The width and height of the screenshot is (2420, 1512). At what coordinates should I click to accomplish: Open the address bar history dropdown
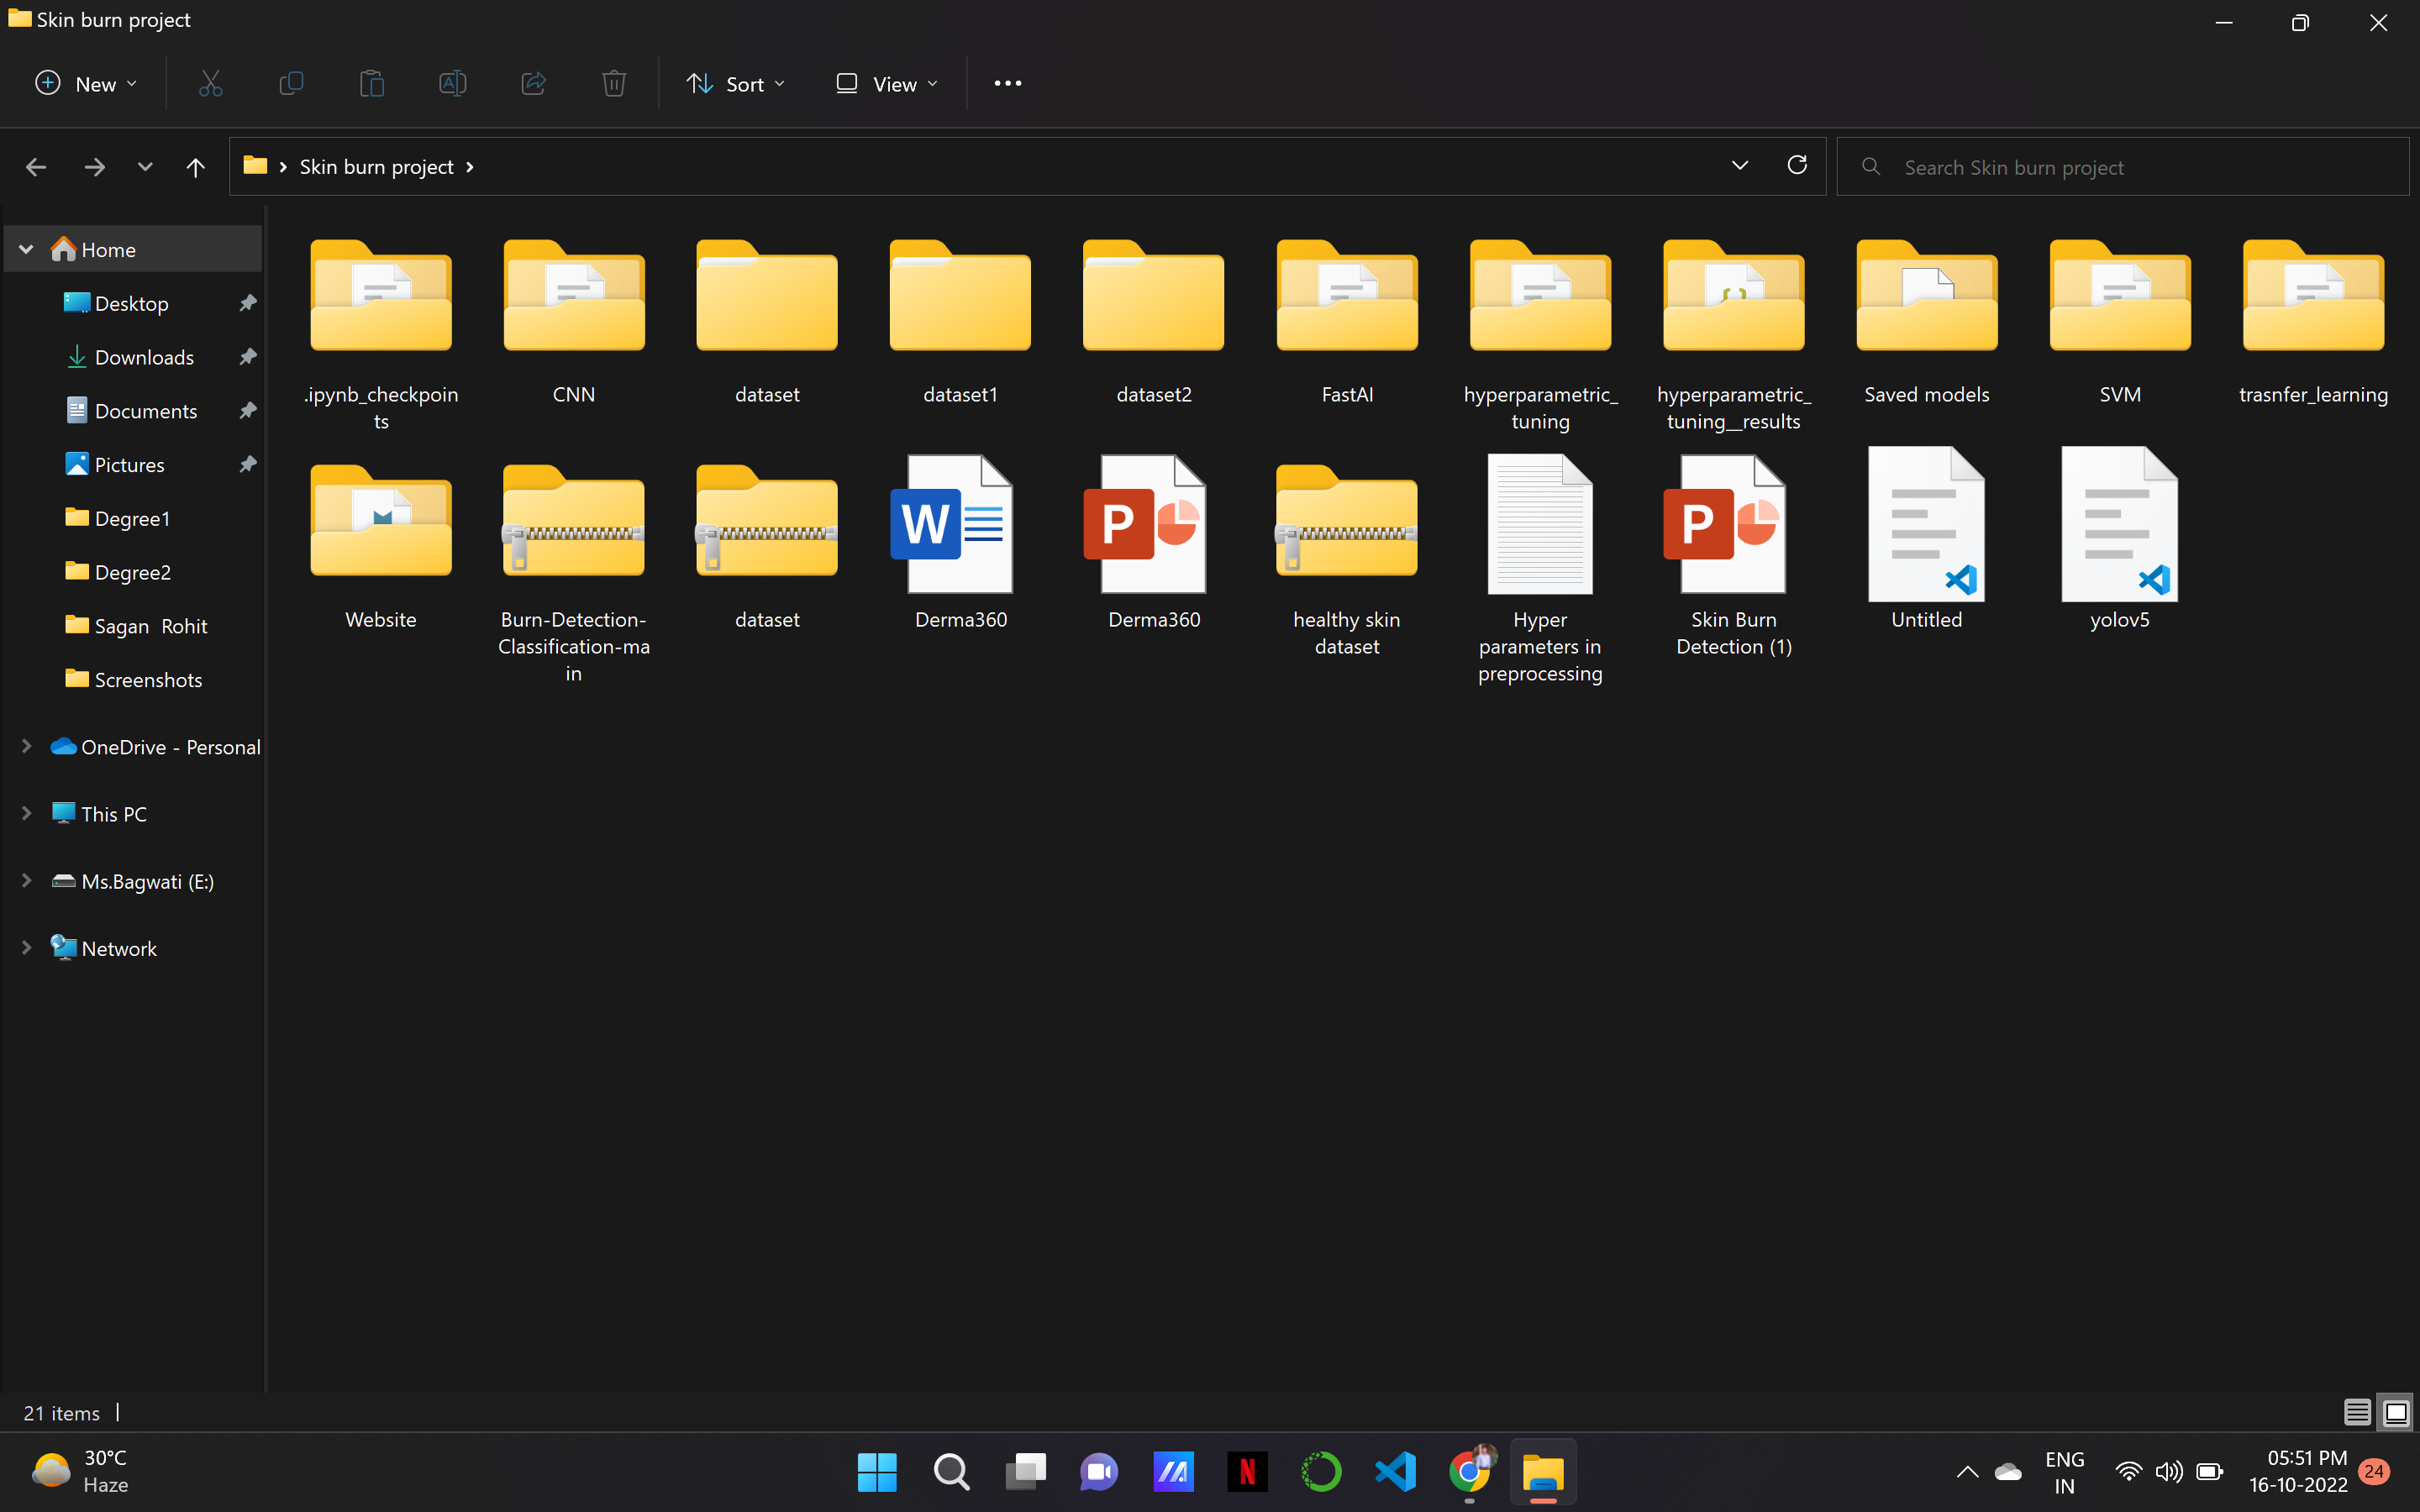[1740, 166]
